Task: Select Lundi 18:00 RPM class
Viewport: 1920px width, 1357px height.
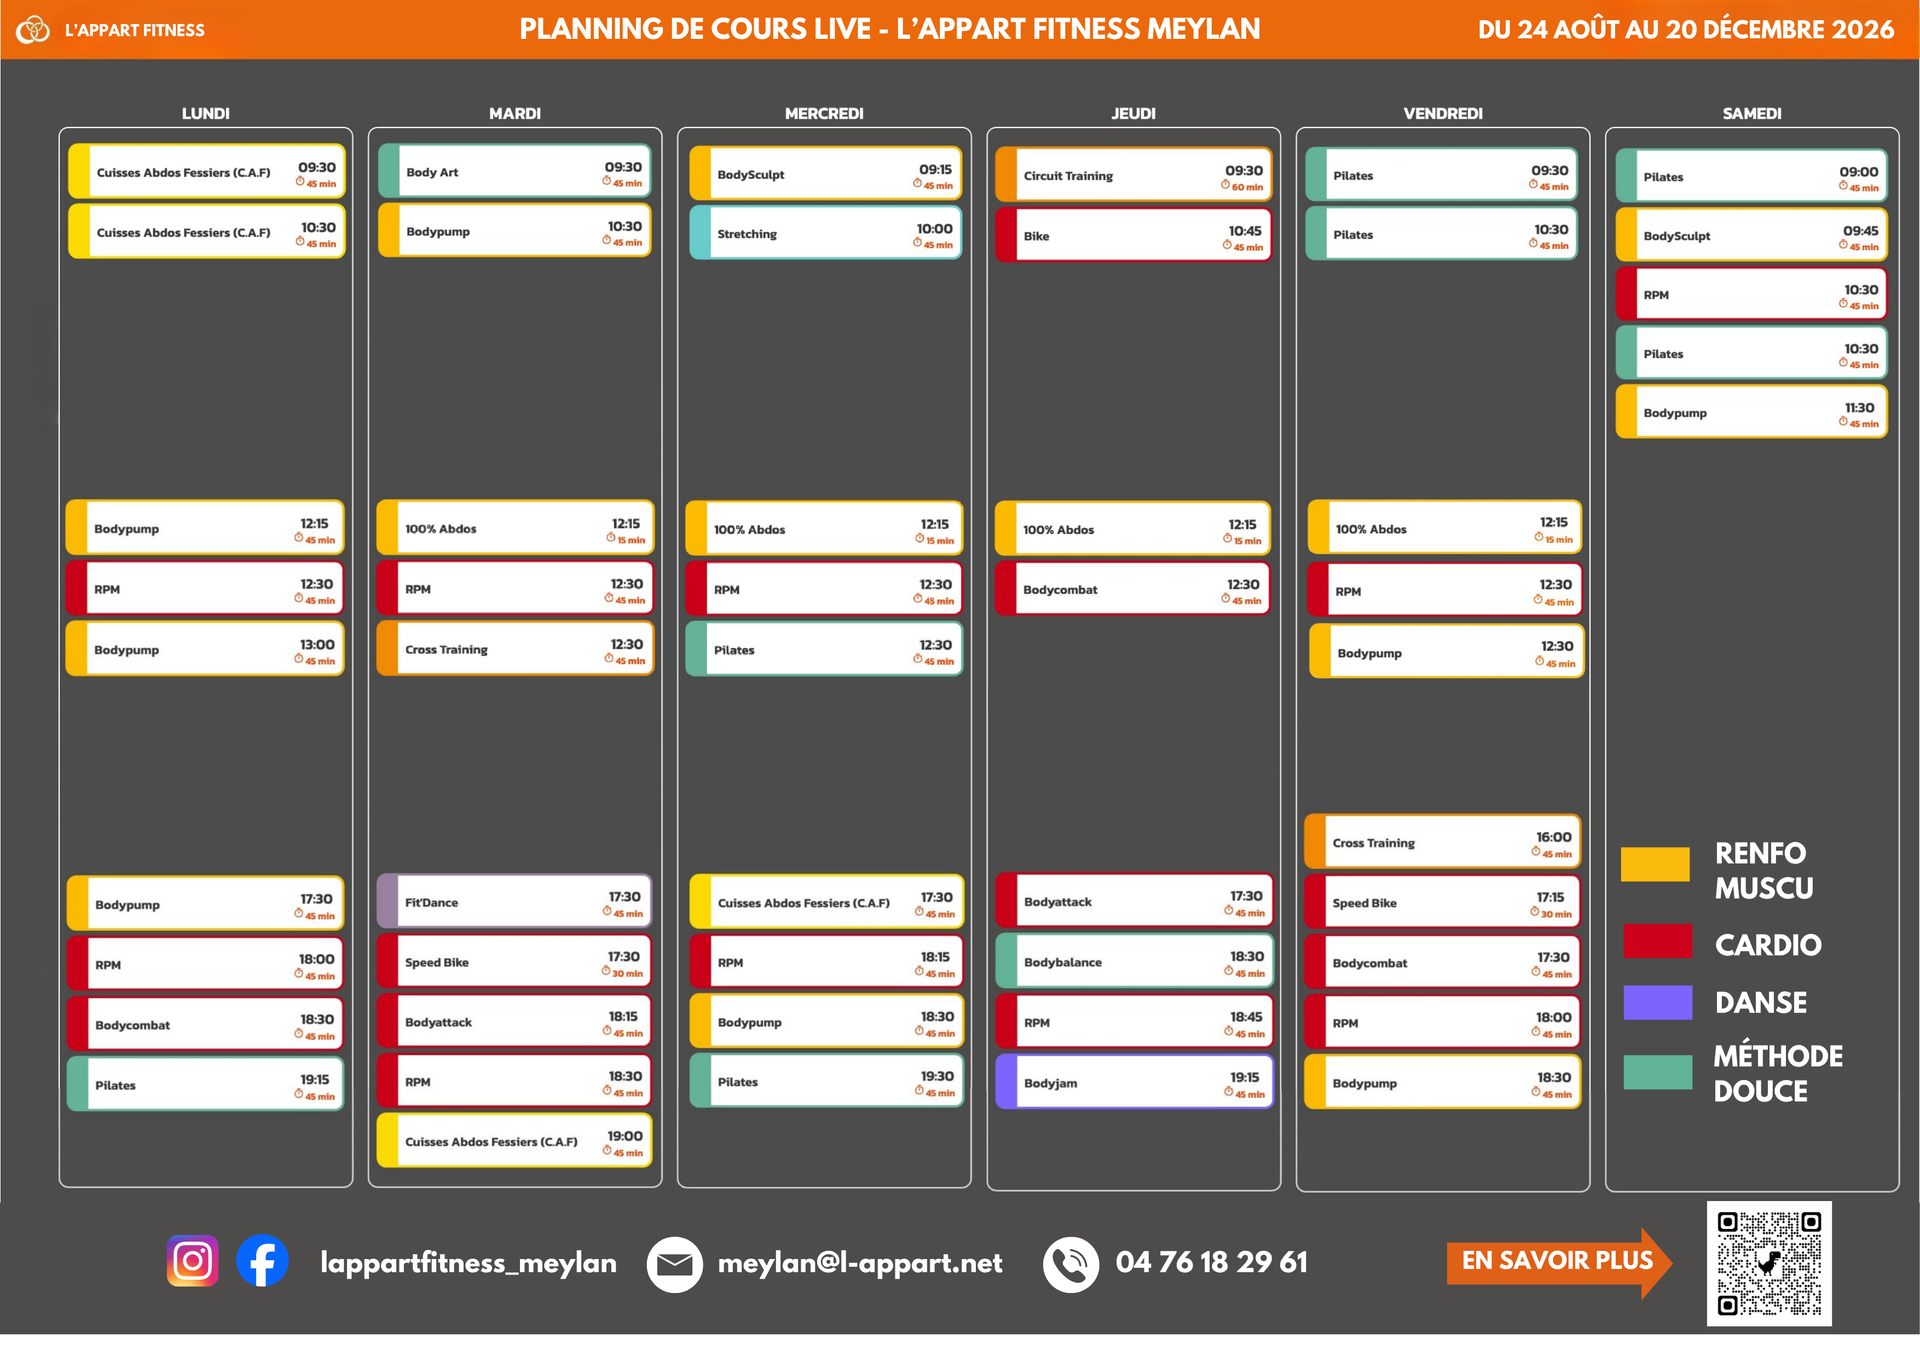Action: pos(205,964)
